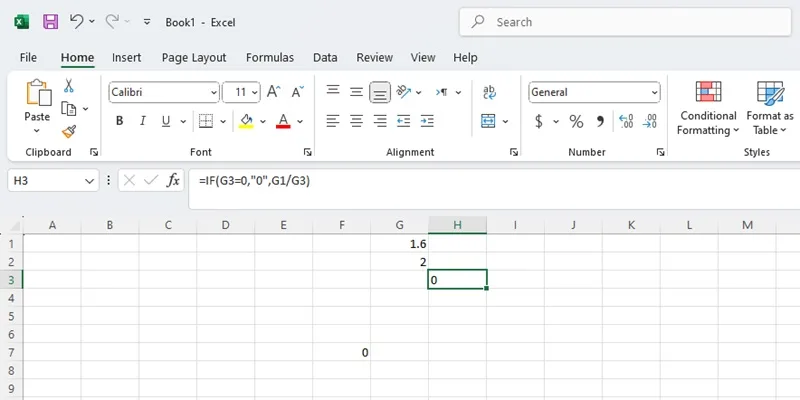Switch to the Formulas tab
This screenshot has width=800, height=400.
click(x=270, y=58)
